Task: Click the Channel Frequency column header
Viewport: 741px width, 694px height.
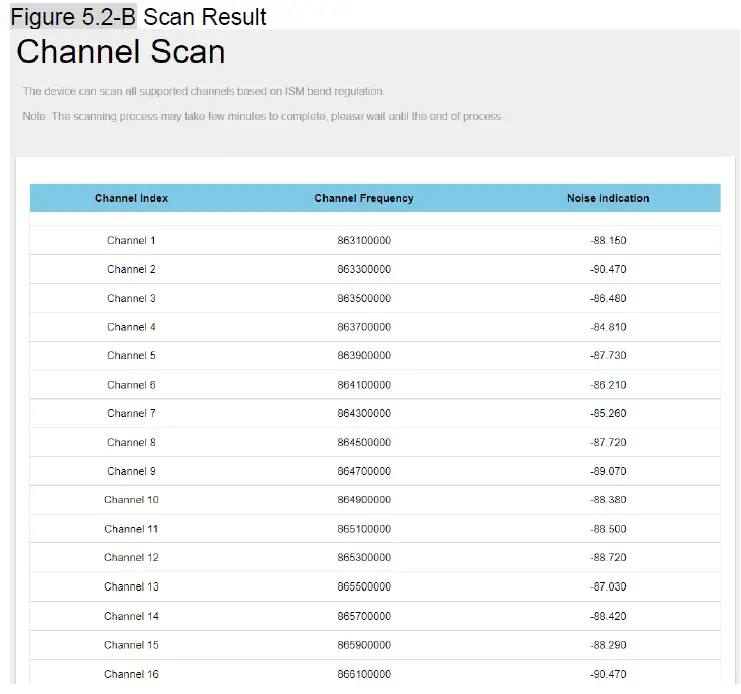Action: tap(364, 198)
